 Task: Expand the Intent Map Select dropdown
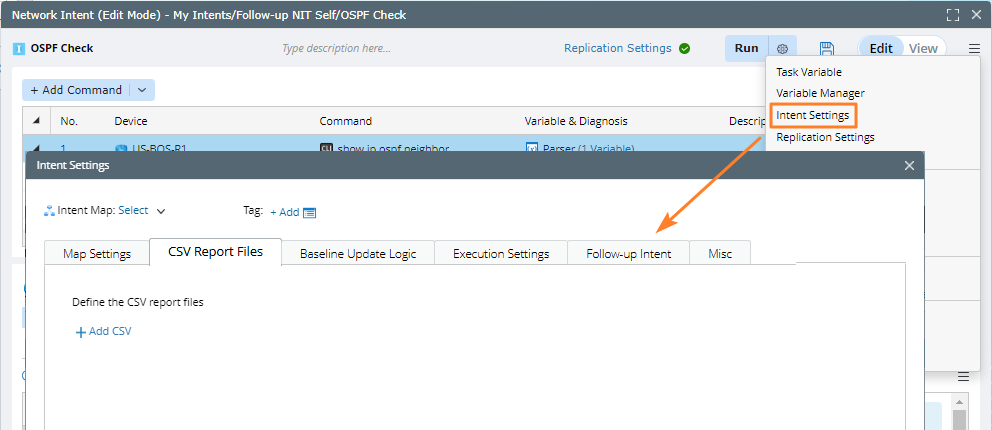coord(161,211)
